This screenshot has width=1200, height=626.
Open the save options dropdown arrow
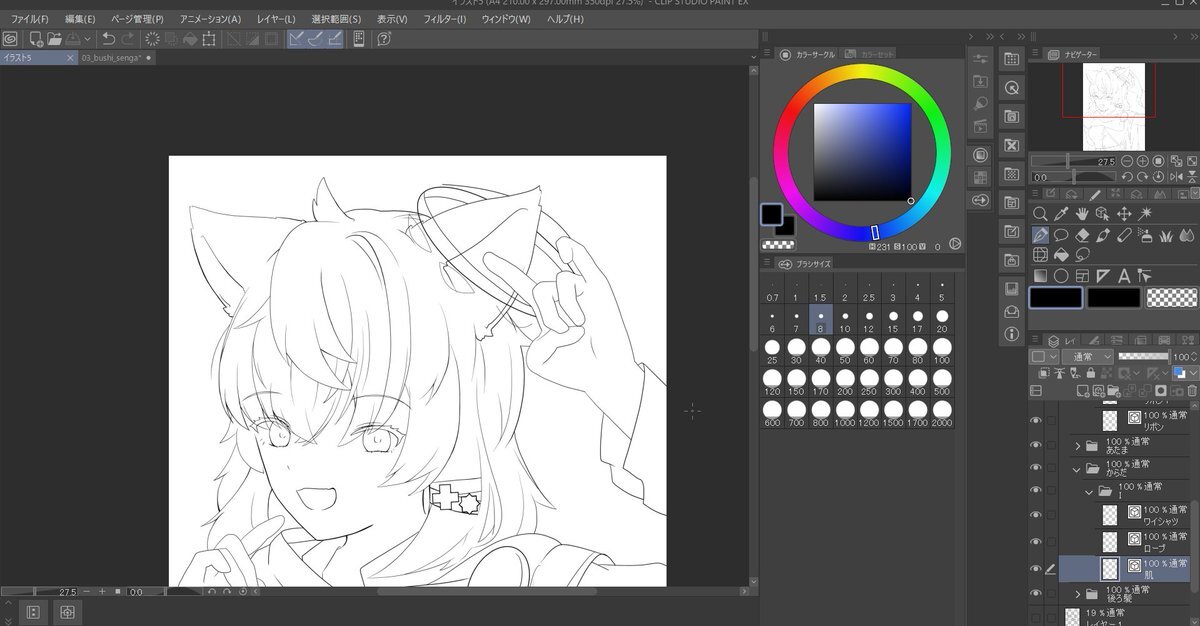pos(88,39)
